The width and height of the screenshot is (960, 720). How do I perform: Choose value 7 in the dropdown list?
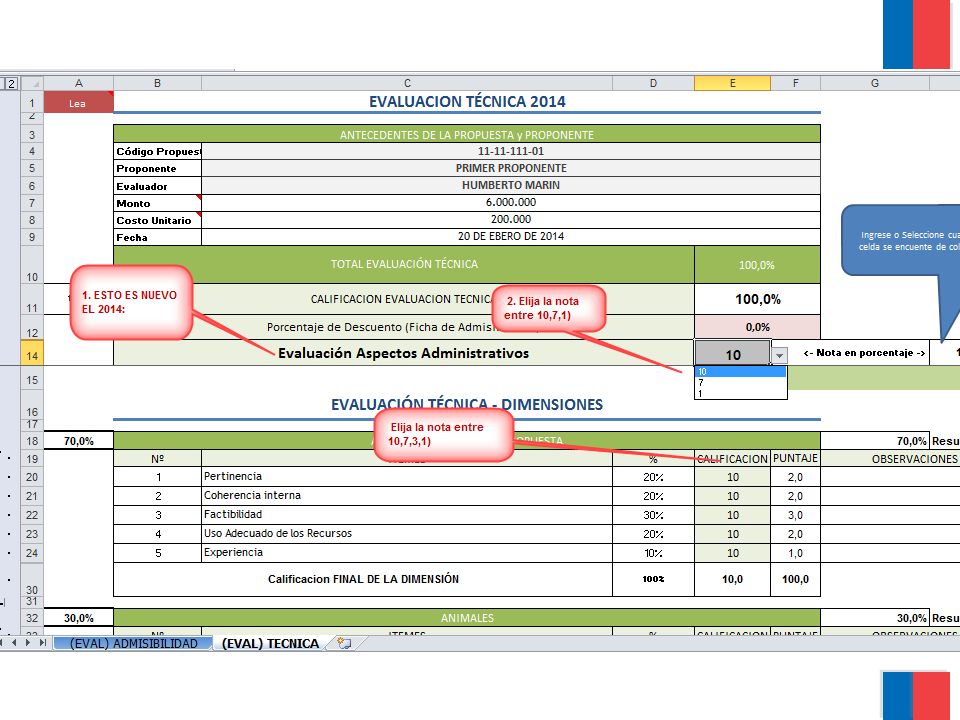click(740, 383)
